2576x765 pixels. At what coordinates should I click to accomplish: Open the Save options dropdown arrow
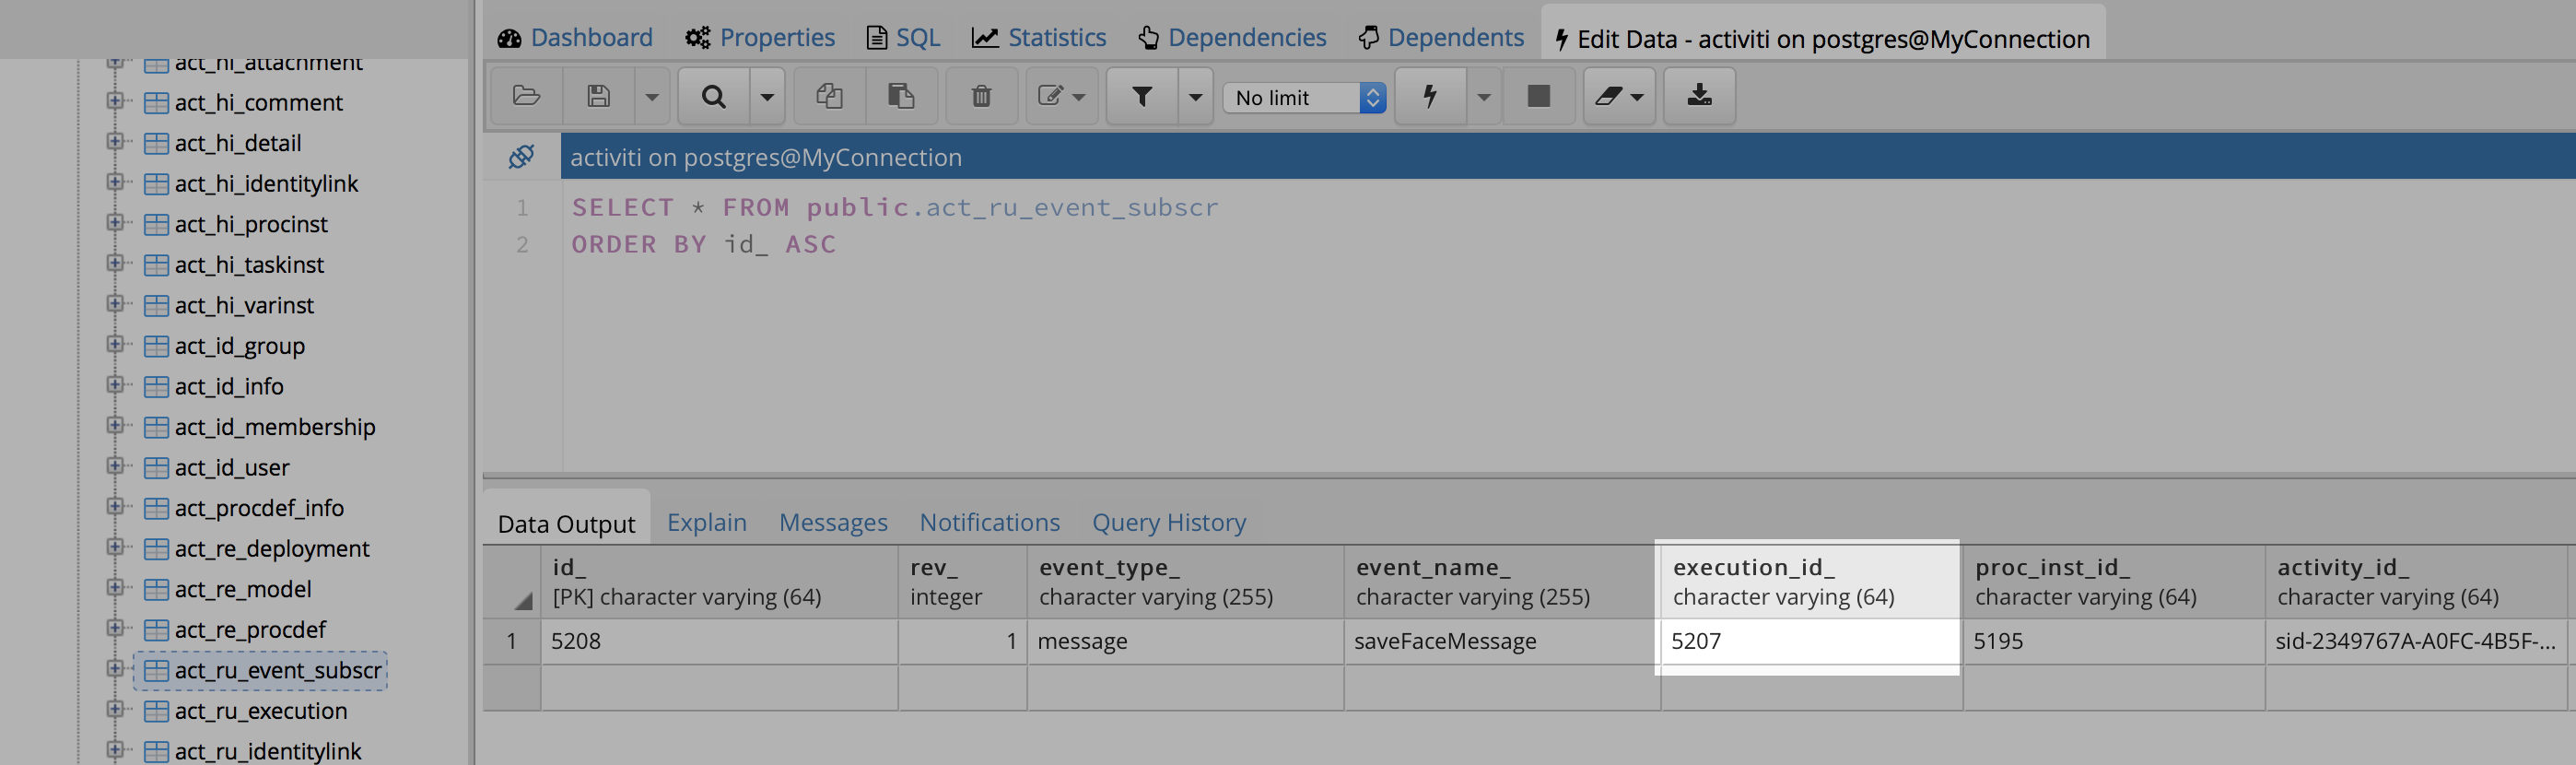[652, 96]
